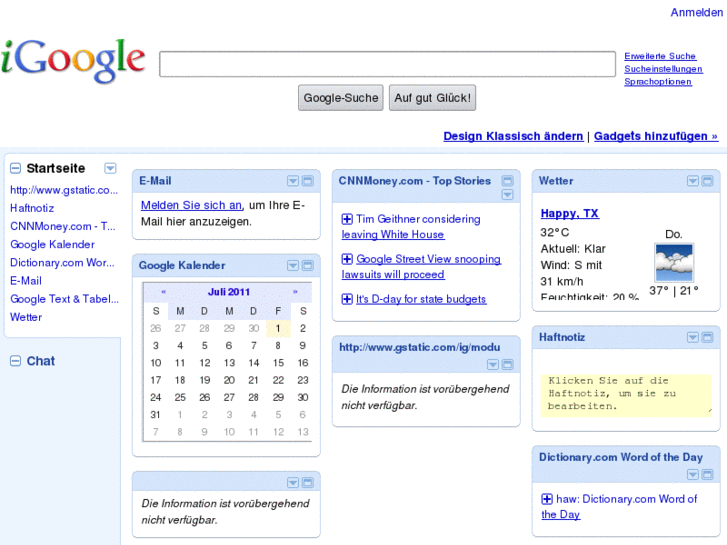Screen dimensions: 727x545
Task: Select July 22 in the calendar
Action: point(278,380)
